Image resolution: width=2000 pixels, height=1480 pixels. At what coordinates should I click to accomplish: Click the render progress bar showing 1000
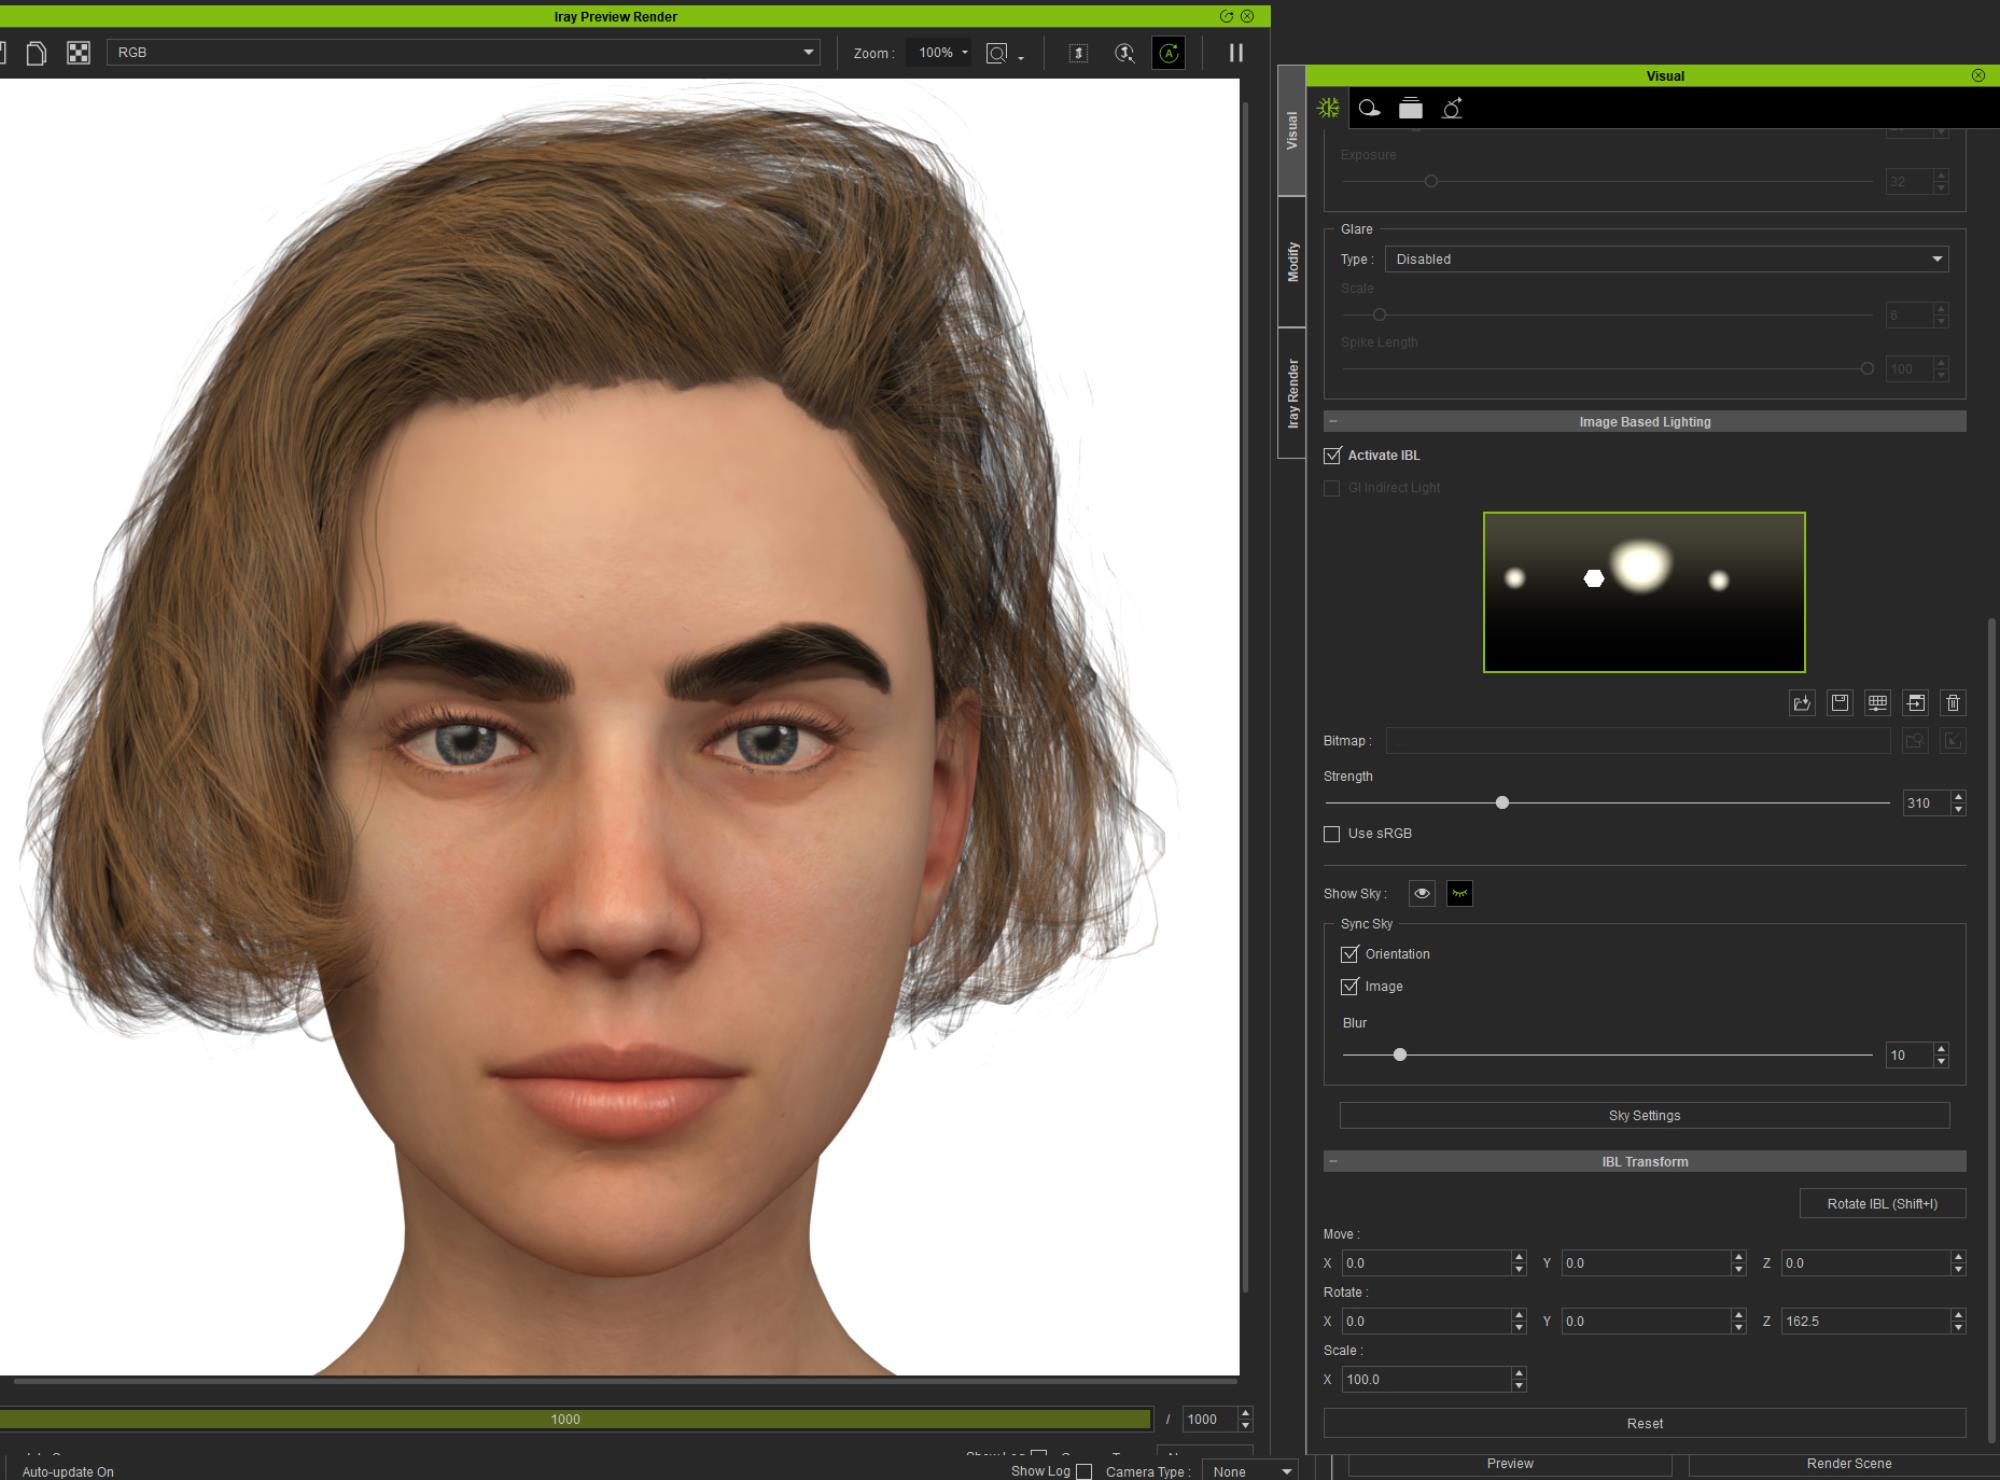pyautogui.click(x=575, y=1419)
